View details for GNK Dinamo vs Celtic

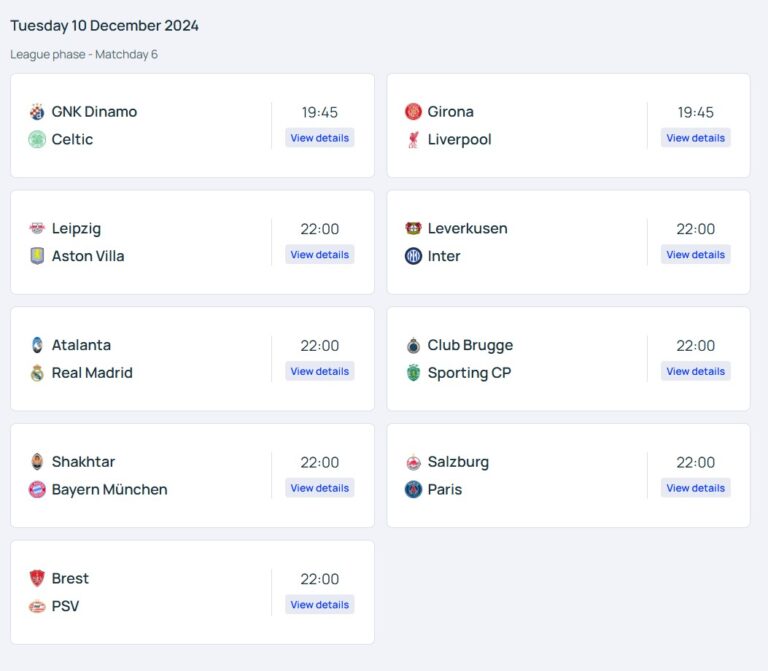(319, 138)
